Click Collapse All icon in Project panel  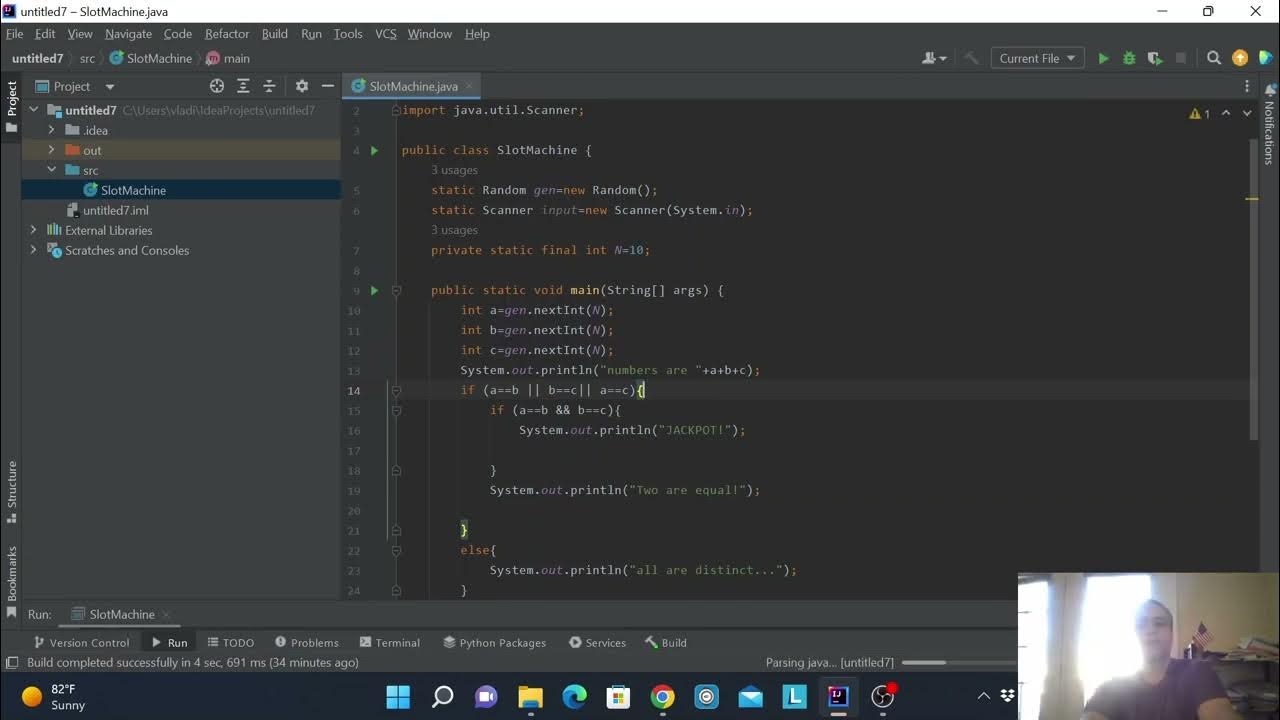click(269, 86)
